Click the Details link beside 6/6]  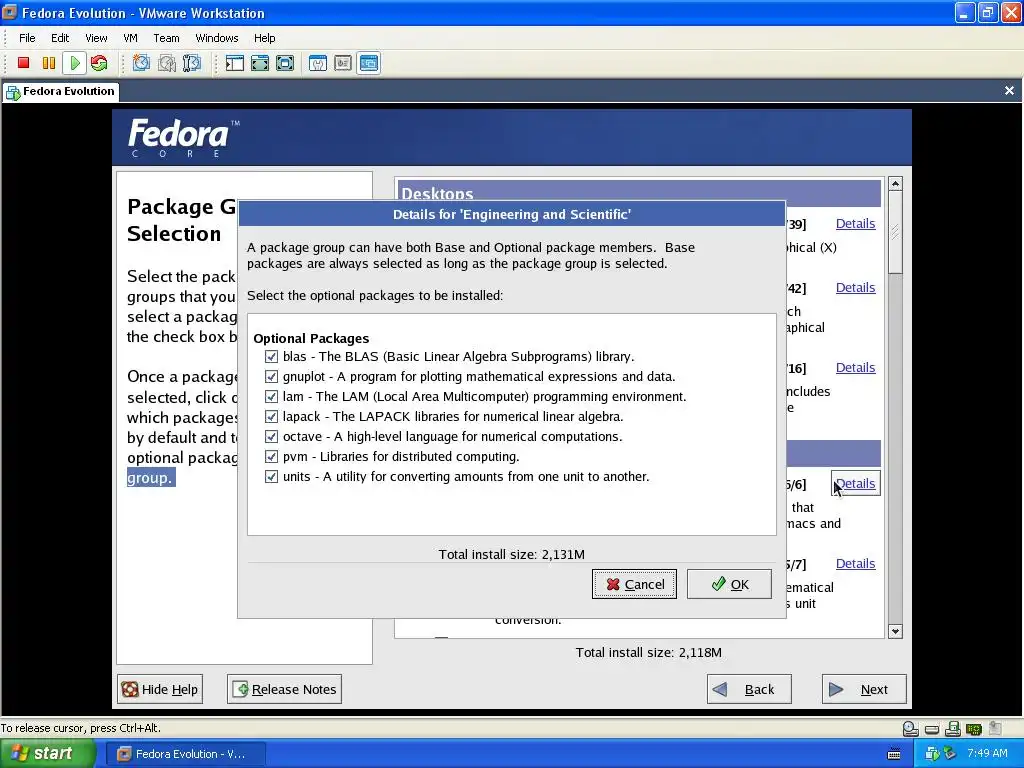point(856,483)
